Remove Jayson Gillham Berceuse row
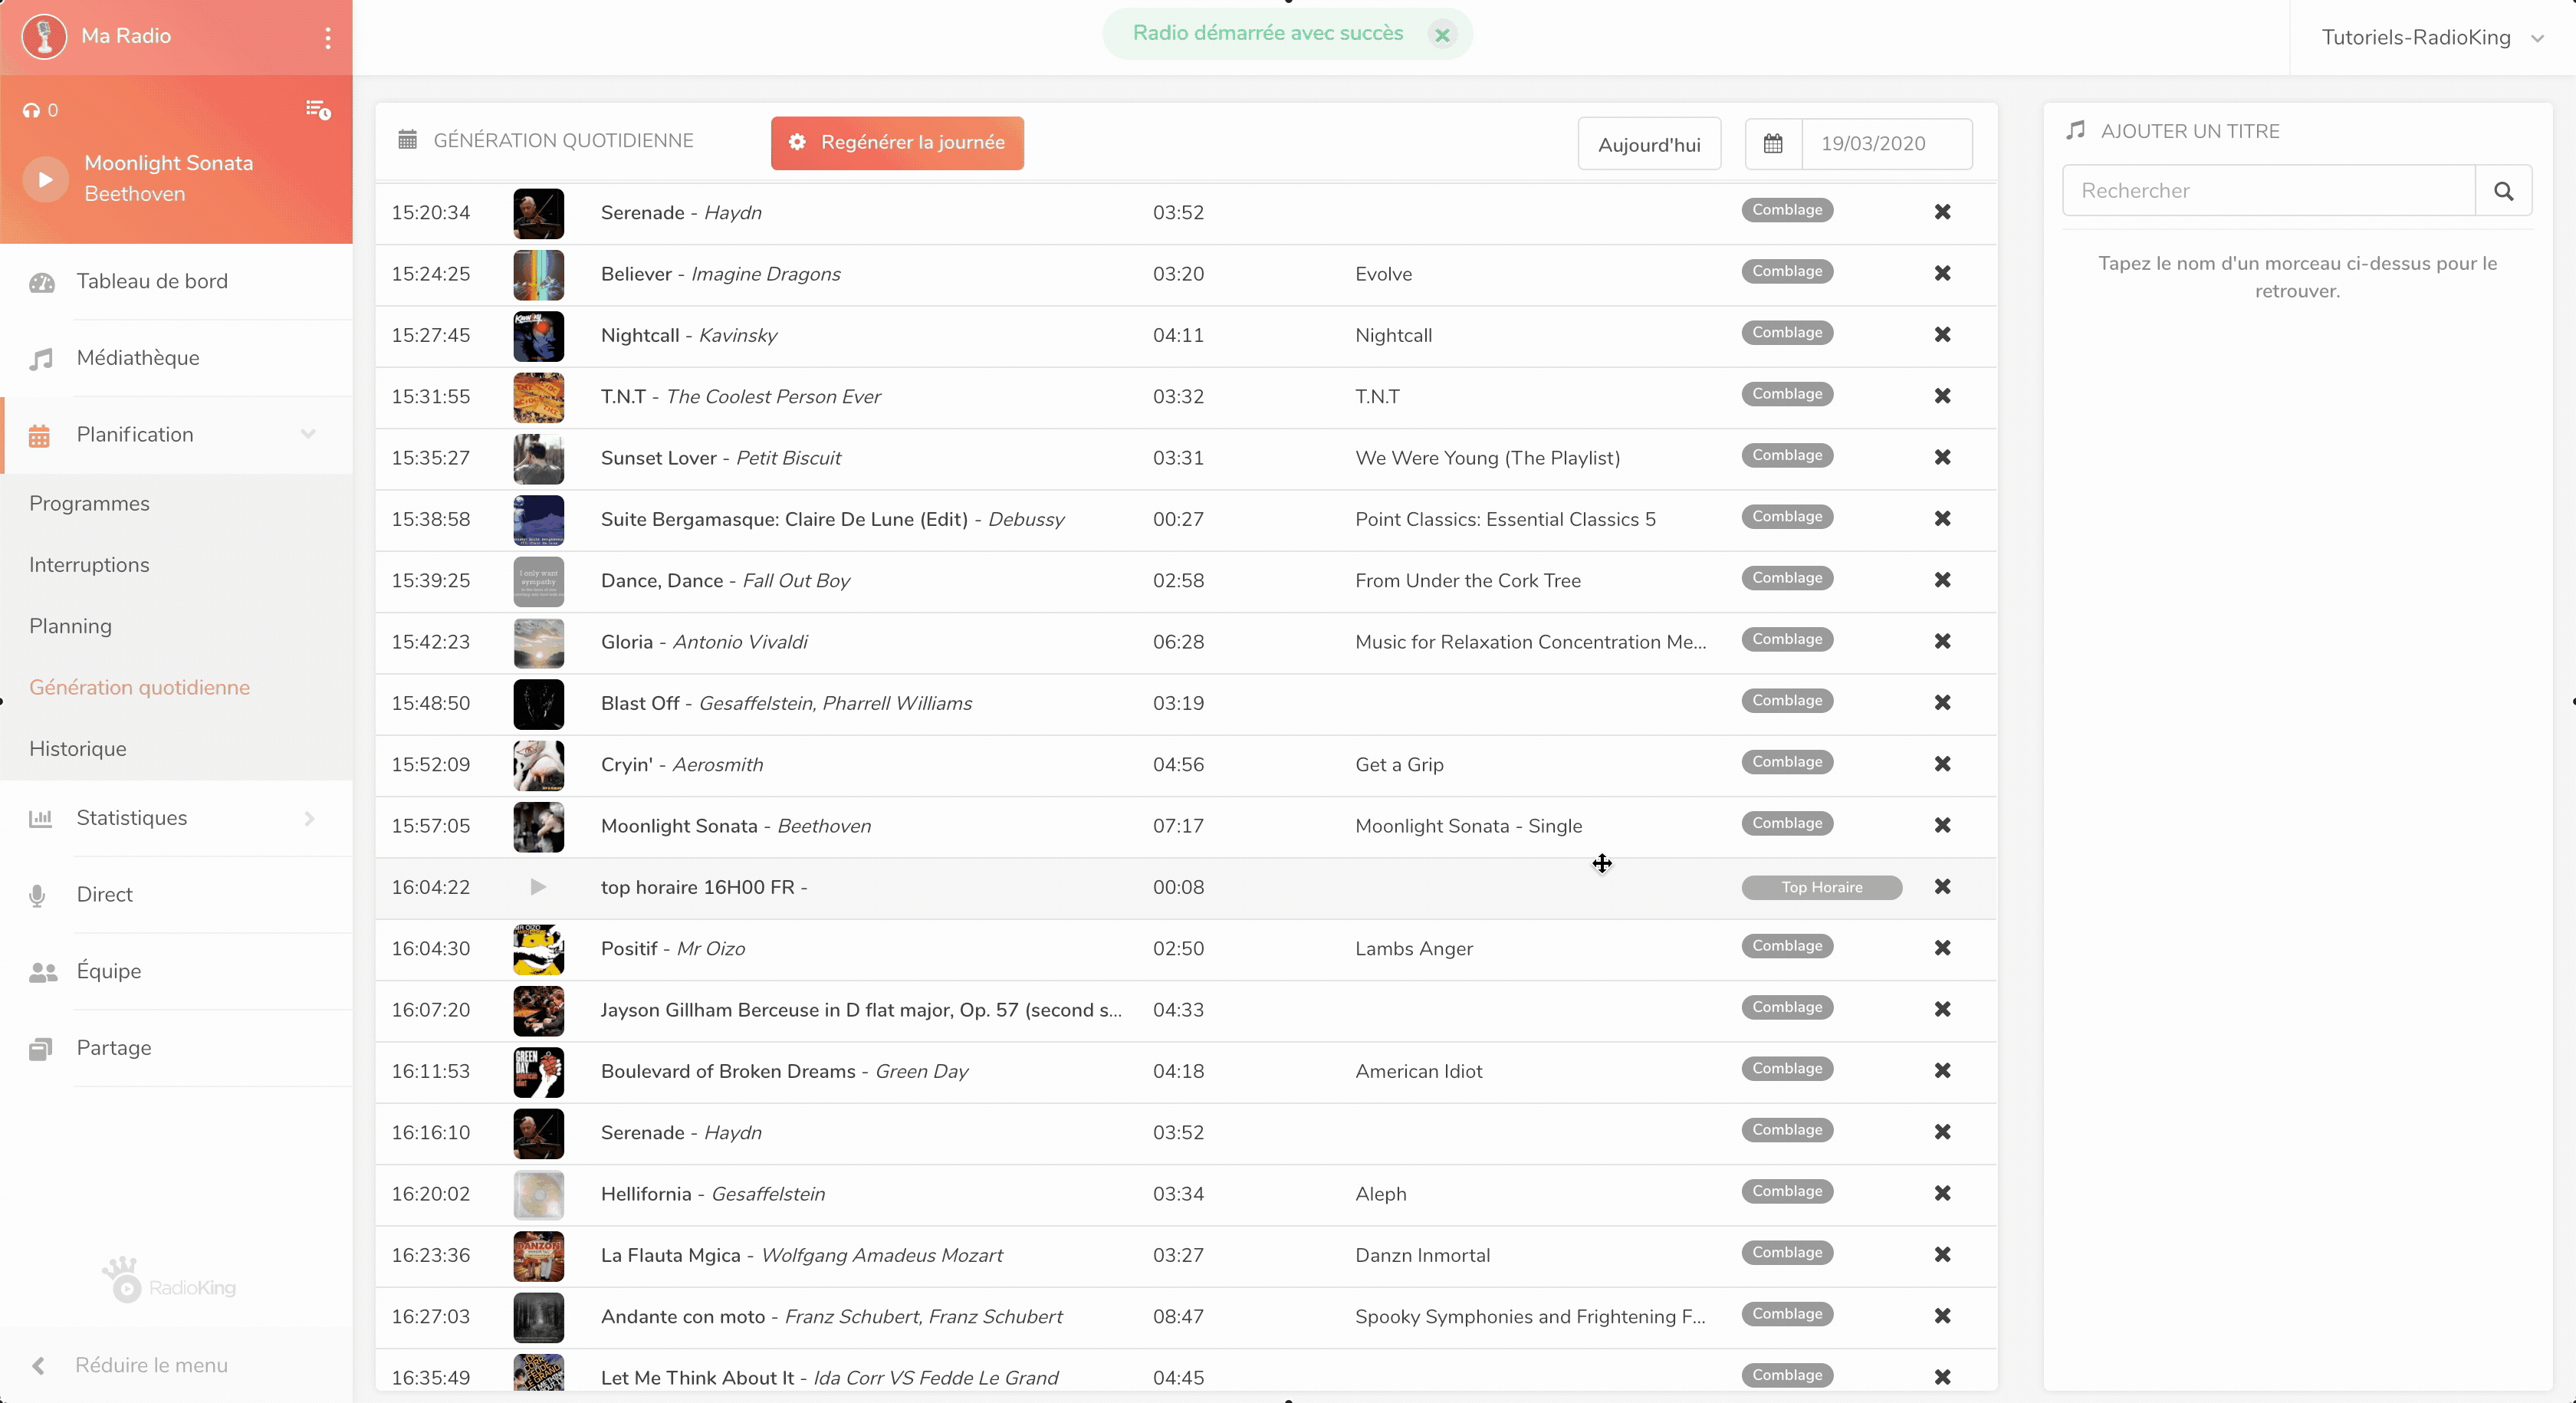The height and width of the screenshot is (1403, 2576). pyautogui.click(x=1942, y=1009)
